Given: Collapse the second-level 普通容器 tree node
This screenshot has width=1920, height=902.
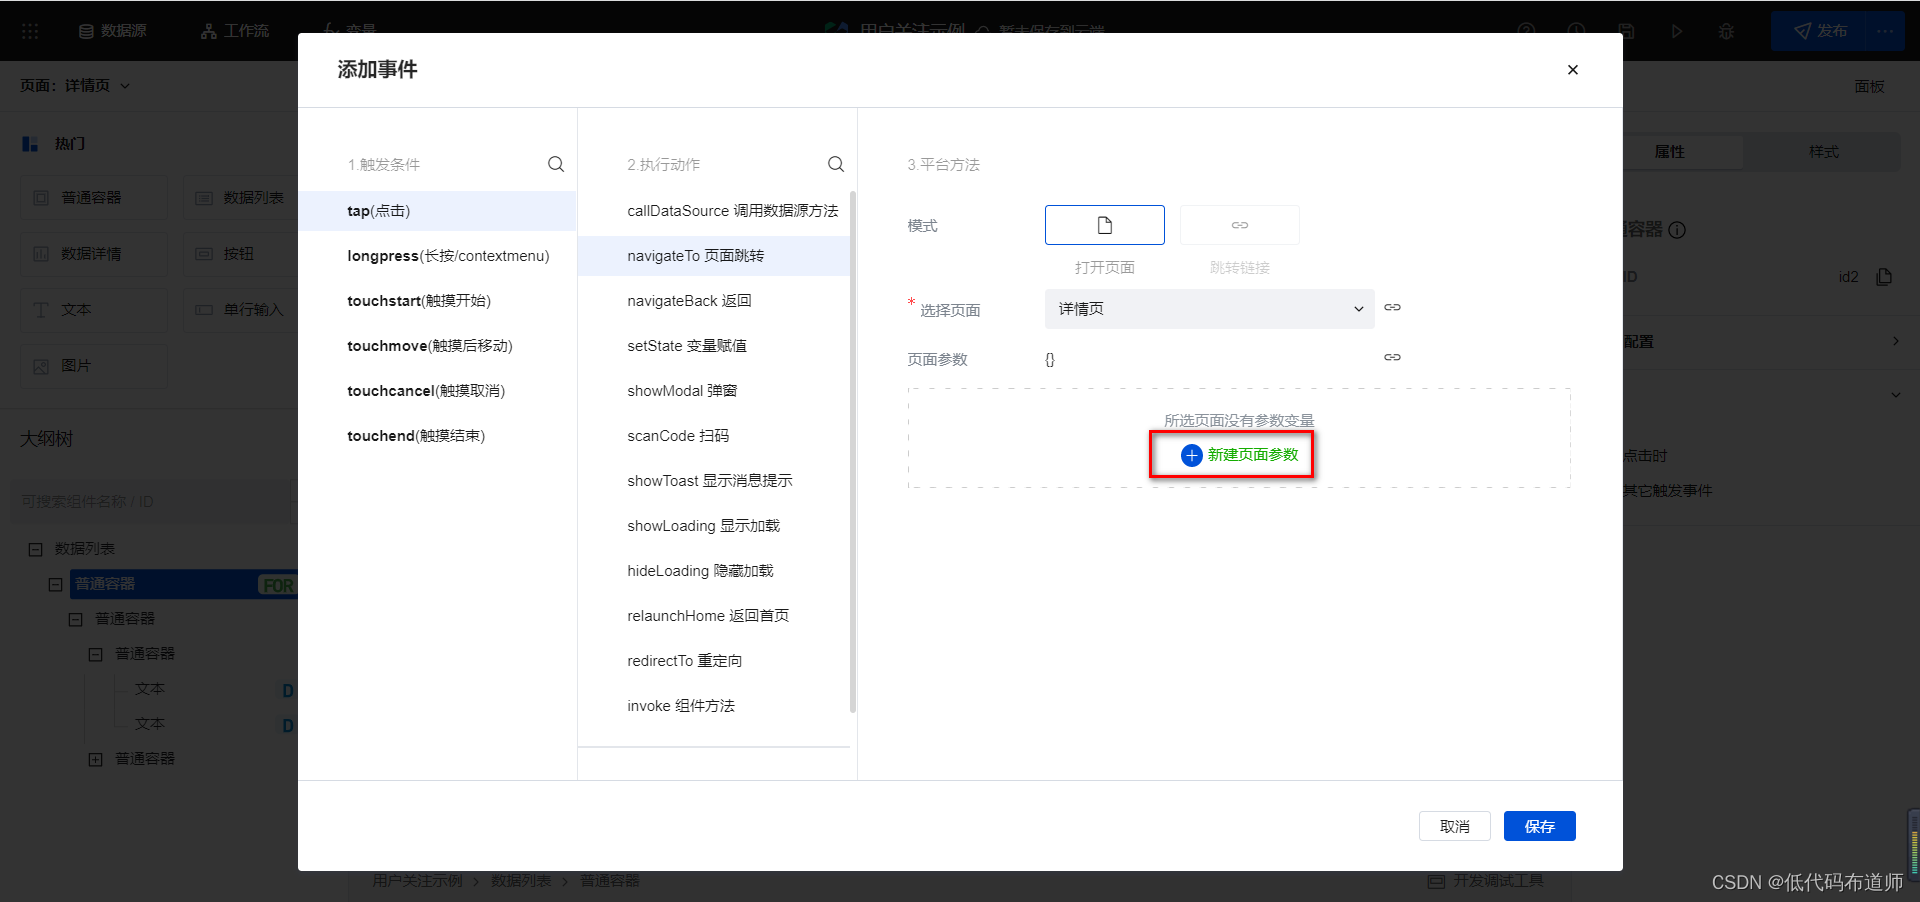Looking at the screenshot, I should (76, 619).
